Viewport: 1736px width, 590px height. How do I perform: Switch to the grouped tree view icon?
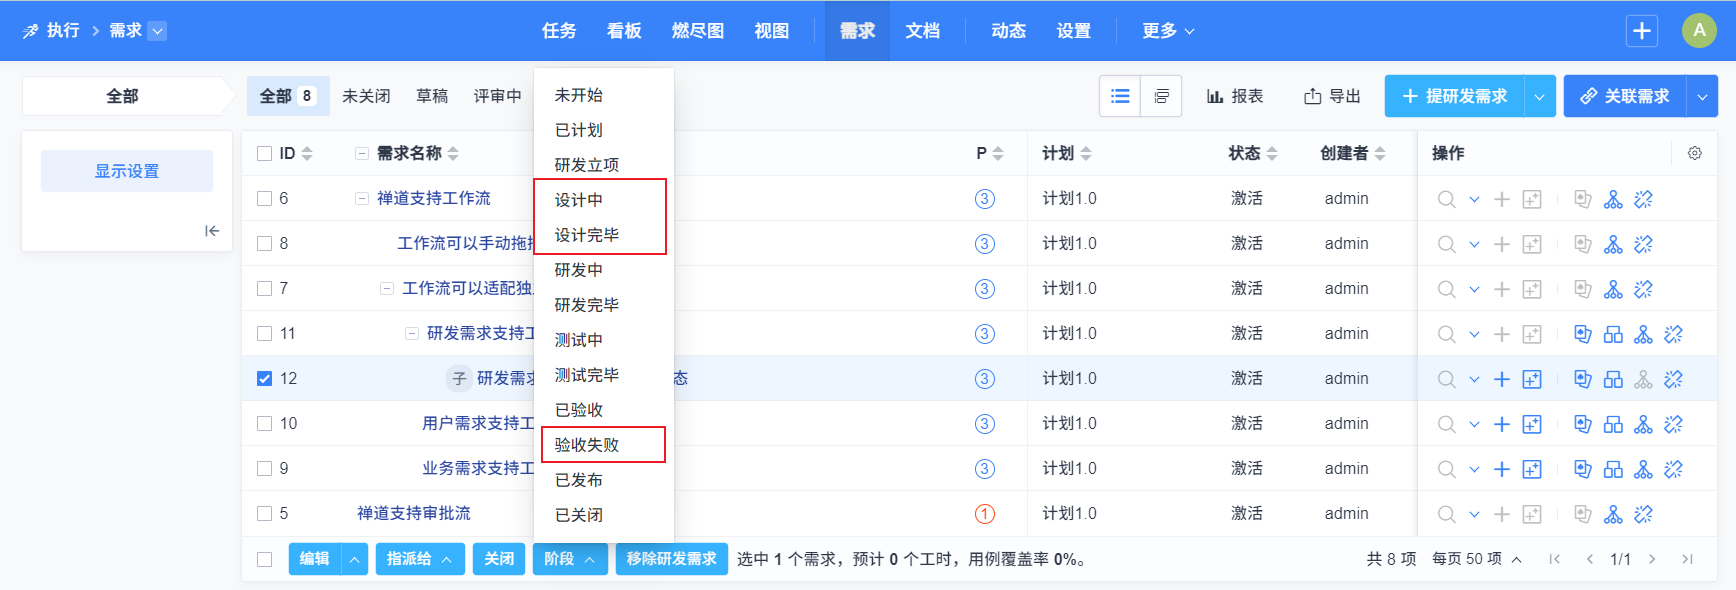pyautogui.click(x=1161, y=96)
